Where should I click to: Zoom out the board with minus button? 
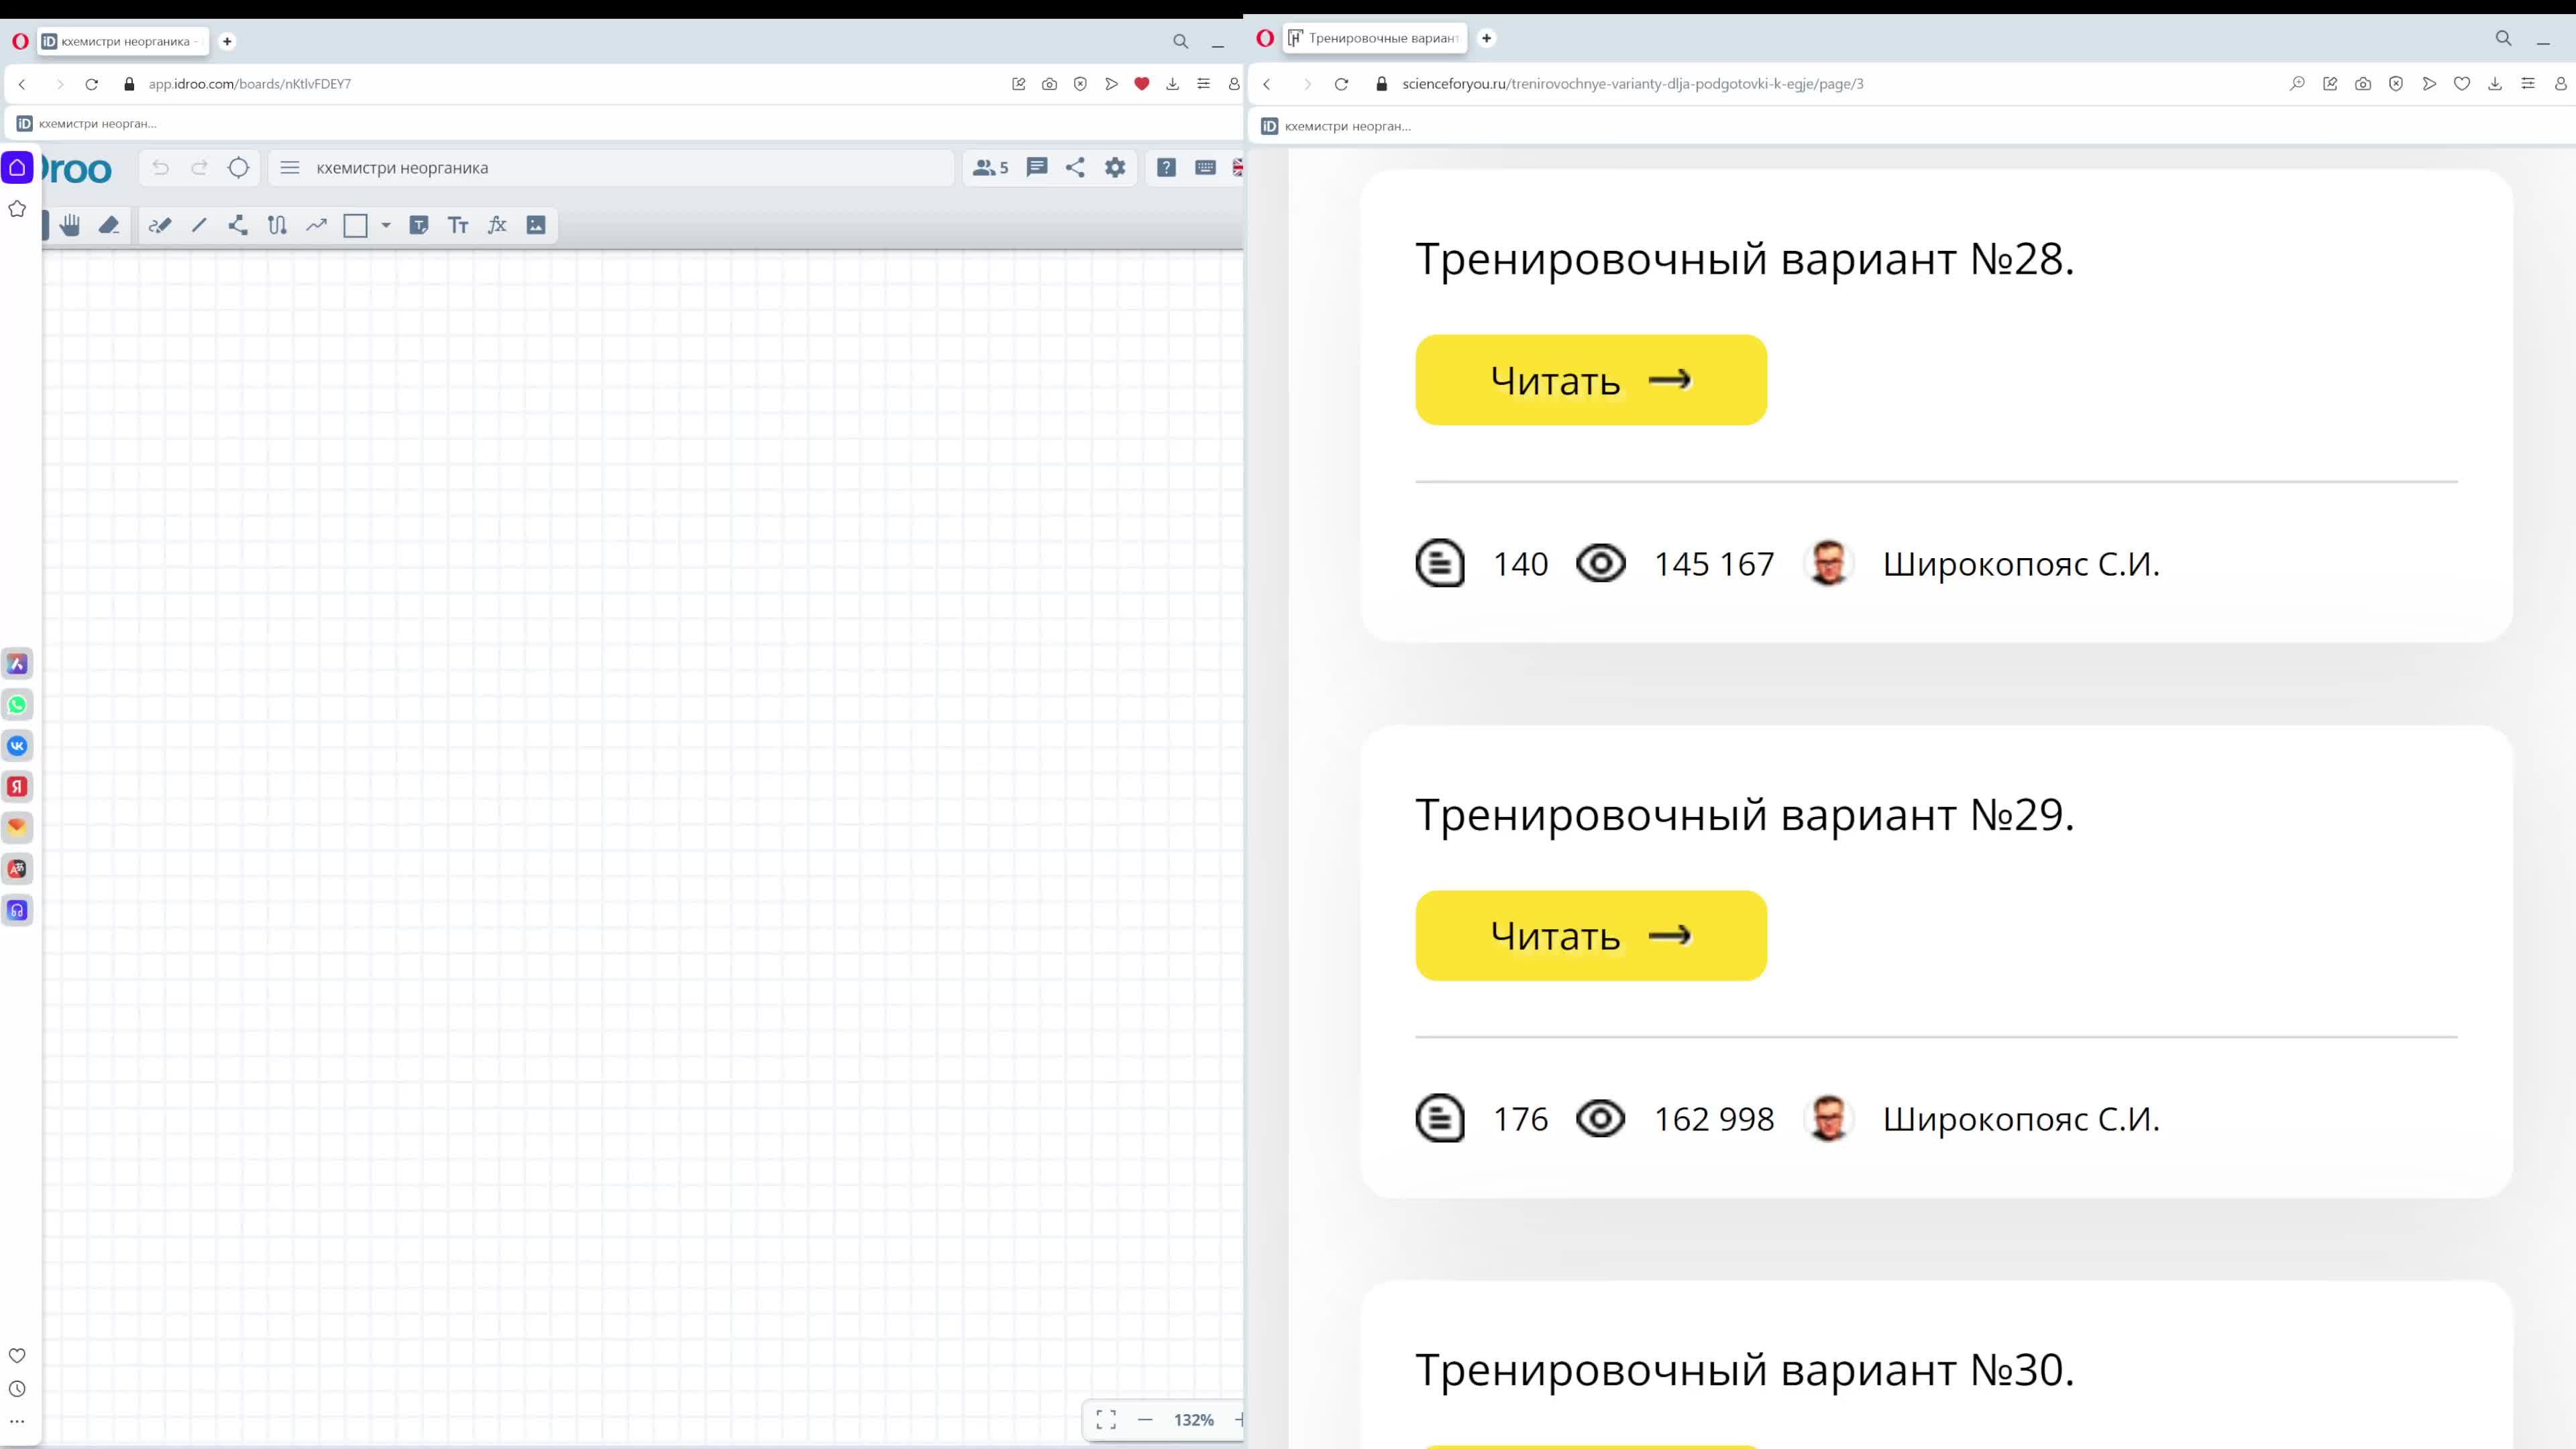pos(1145,1420)
